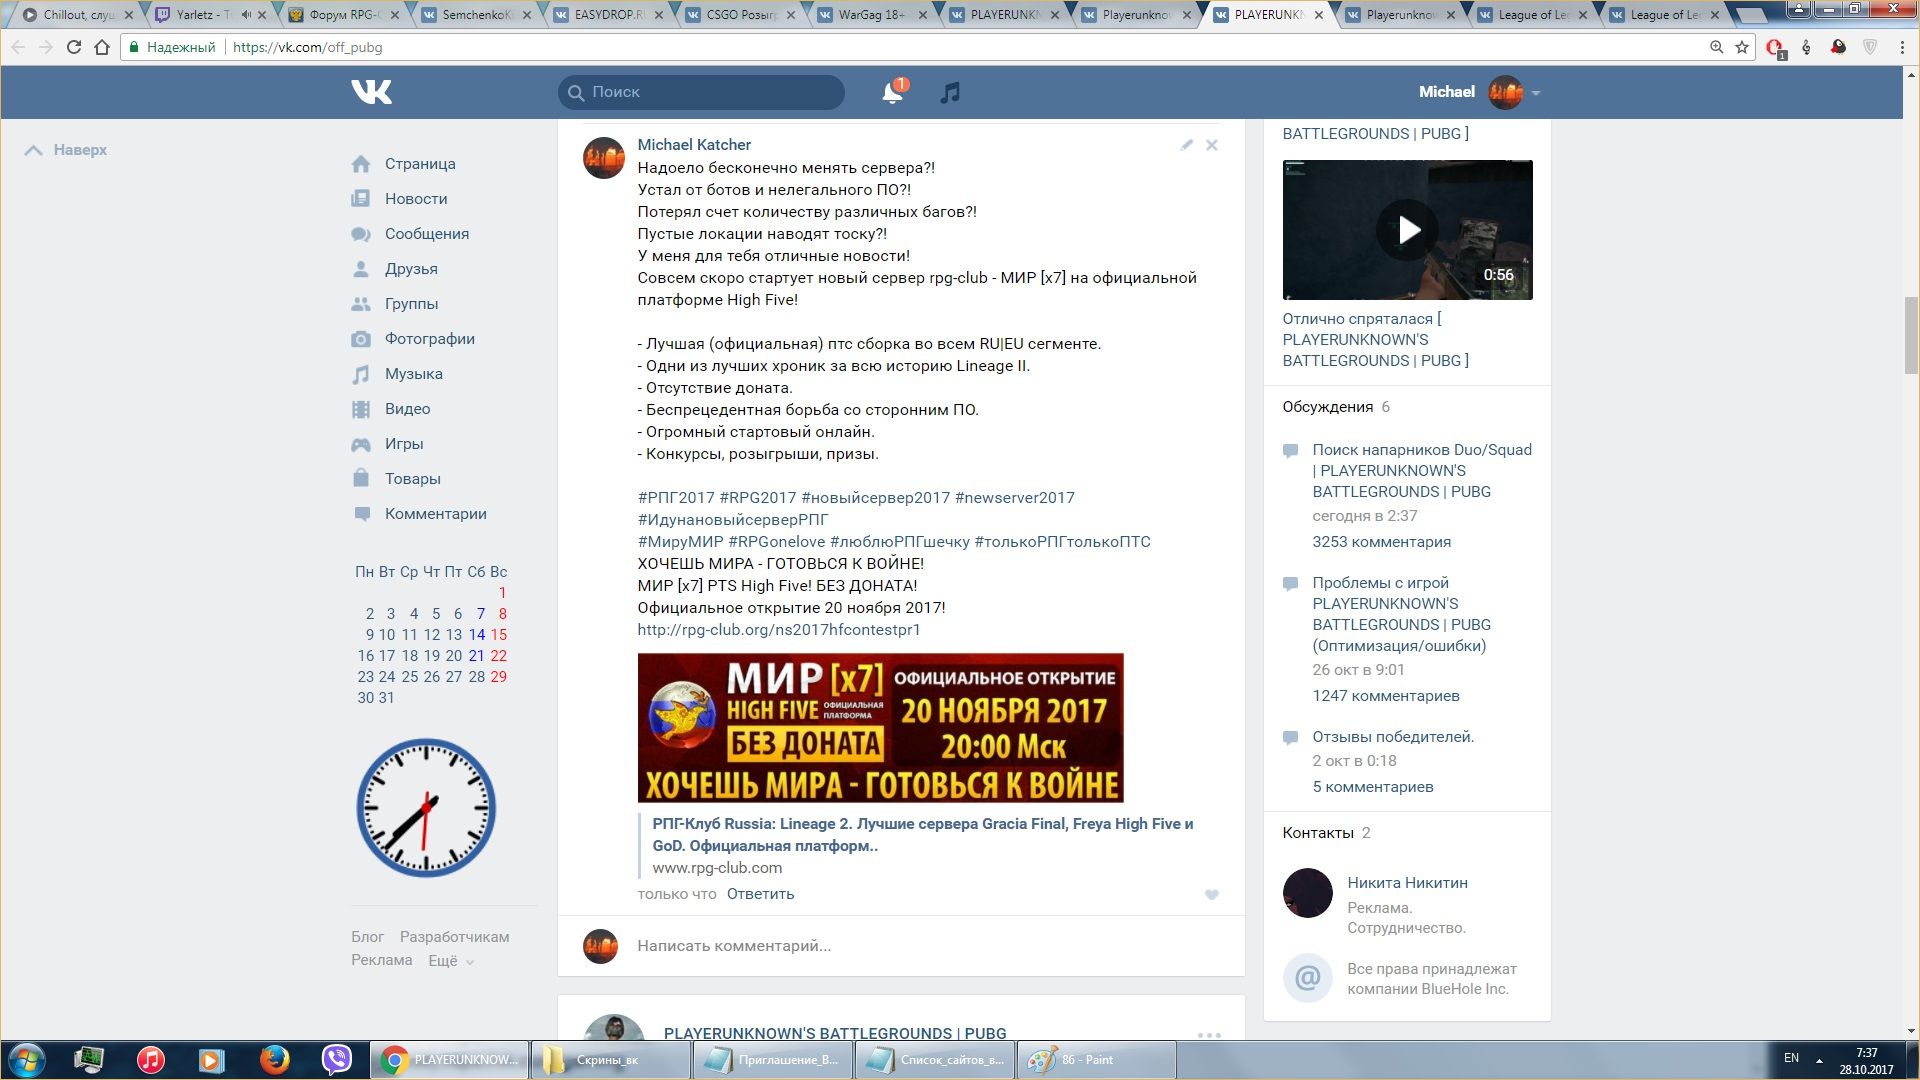
Task: Open the Photos sidebar item
Action: point(429,339)
